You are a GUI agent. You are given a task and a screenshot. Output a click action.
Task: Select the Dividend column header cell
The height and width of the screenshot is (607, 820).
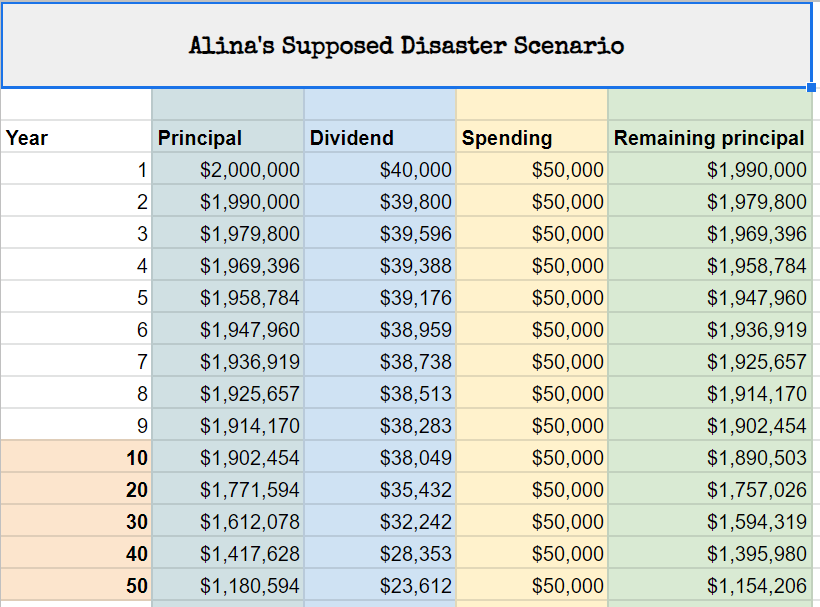point(380,138)
